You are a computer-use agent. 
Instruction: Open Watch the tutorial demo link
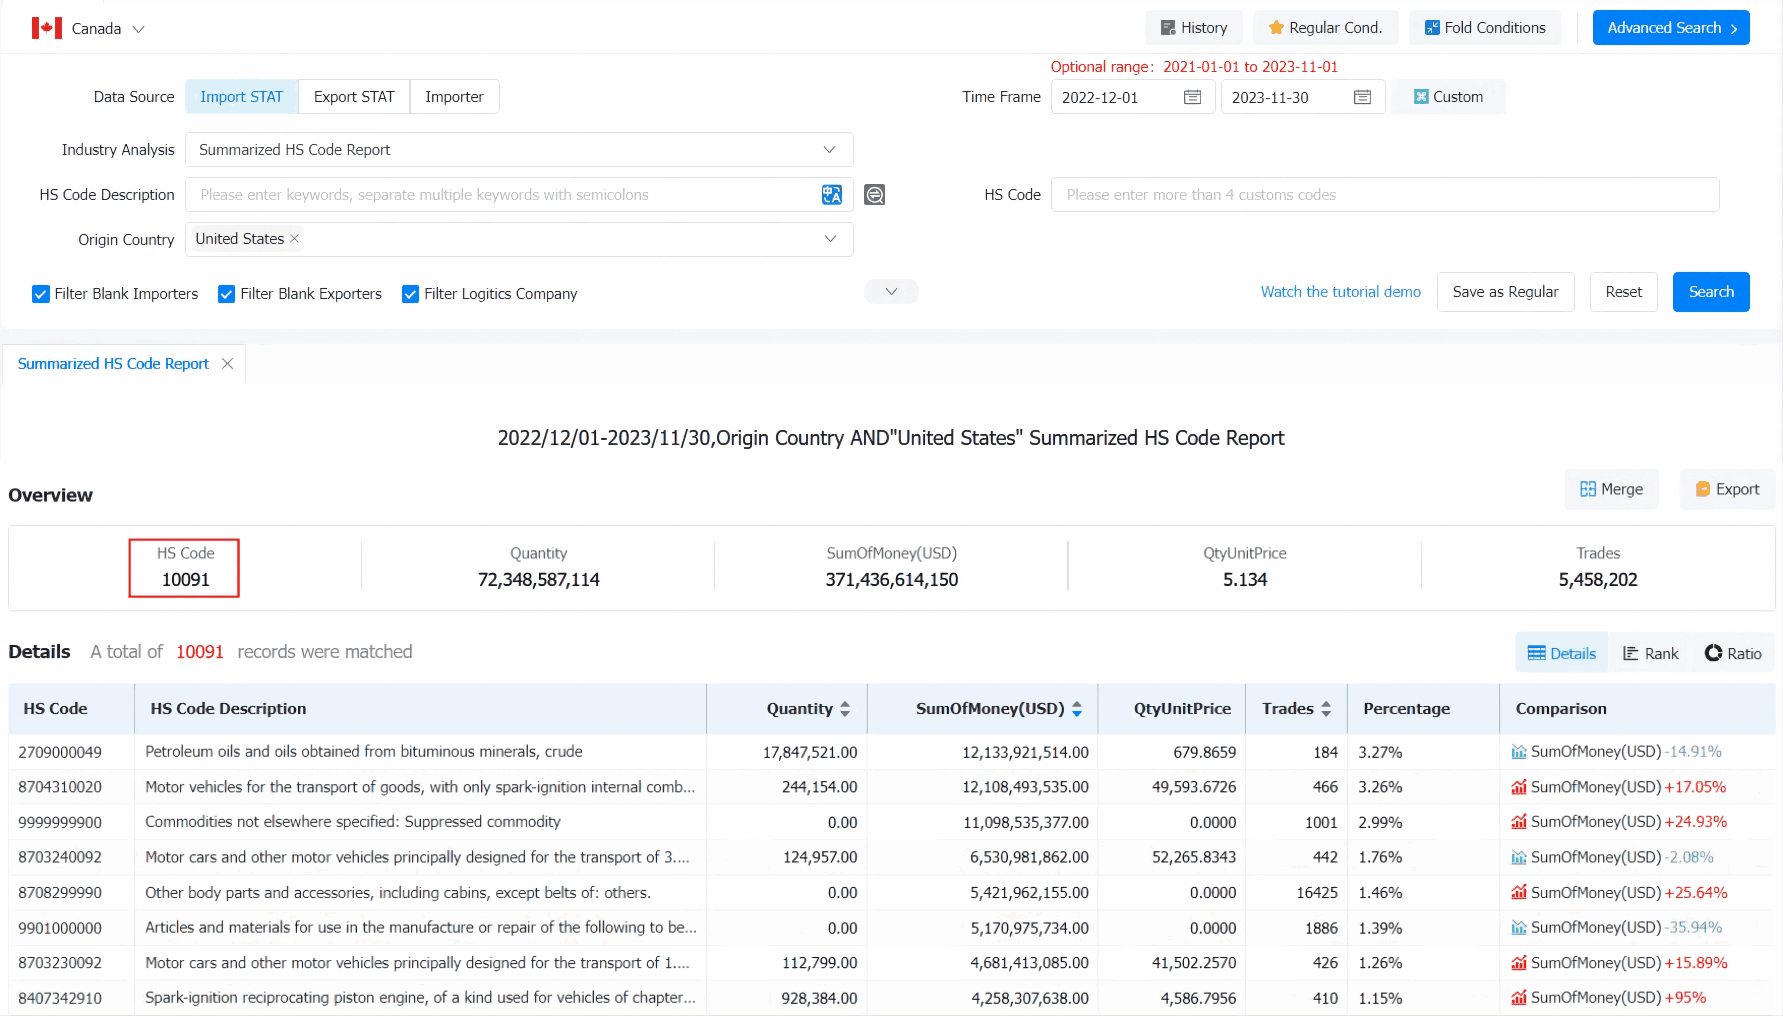point(1340,292)
